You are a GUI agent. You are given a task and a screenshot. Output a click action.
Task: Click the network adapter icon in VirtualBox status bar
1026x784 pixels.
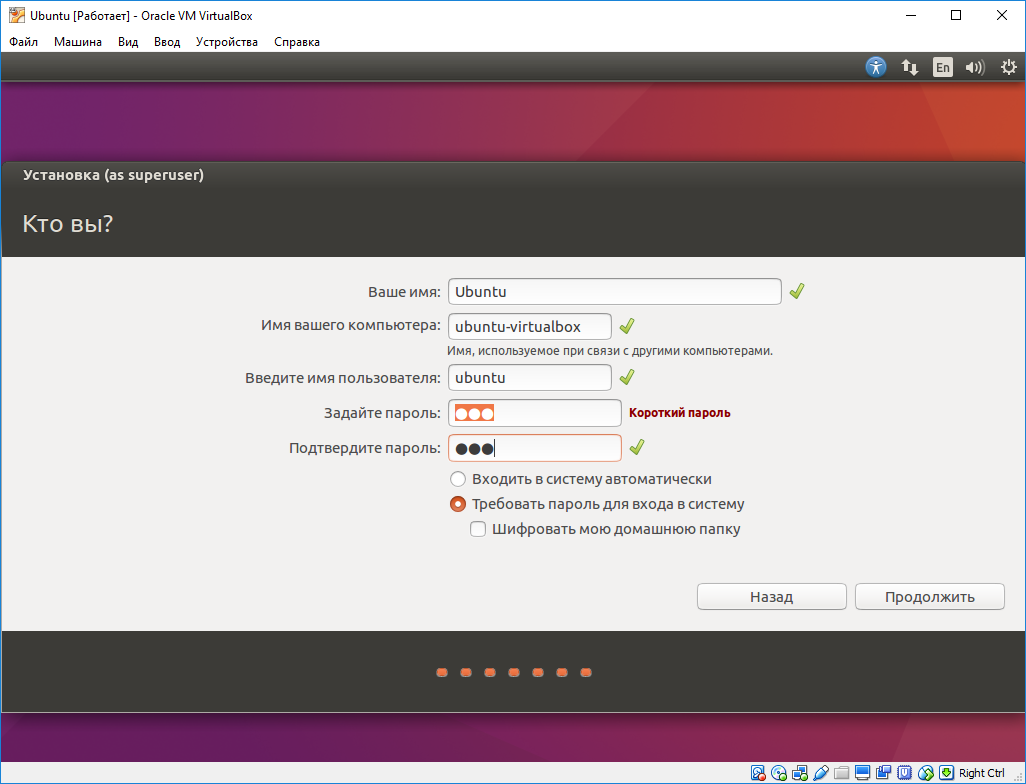[800, 773]
